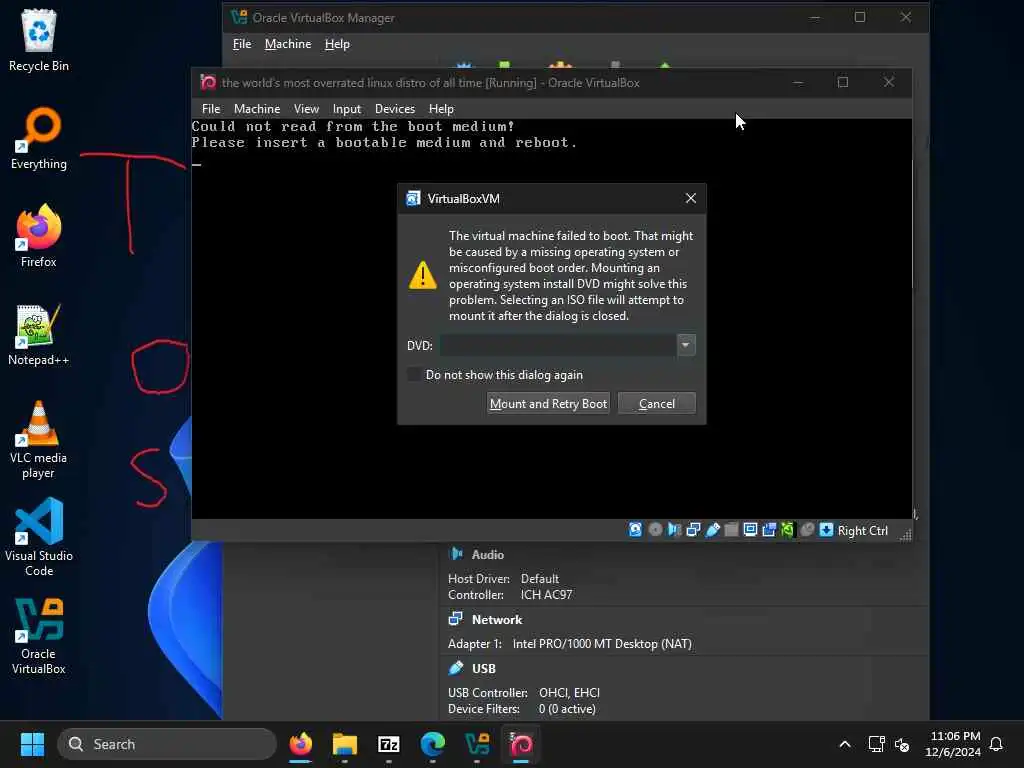Open the Devices menu of the VM window

pyautogui.click(x=394, y=108)
